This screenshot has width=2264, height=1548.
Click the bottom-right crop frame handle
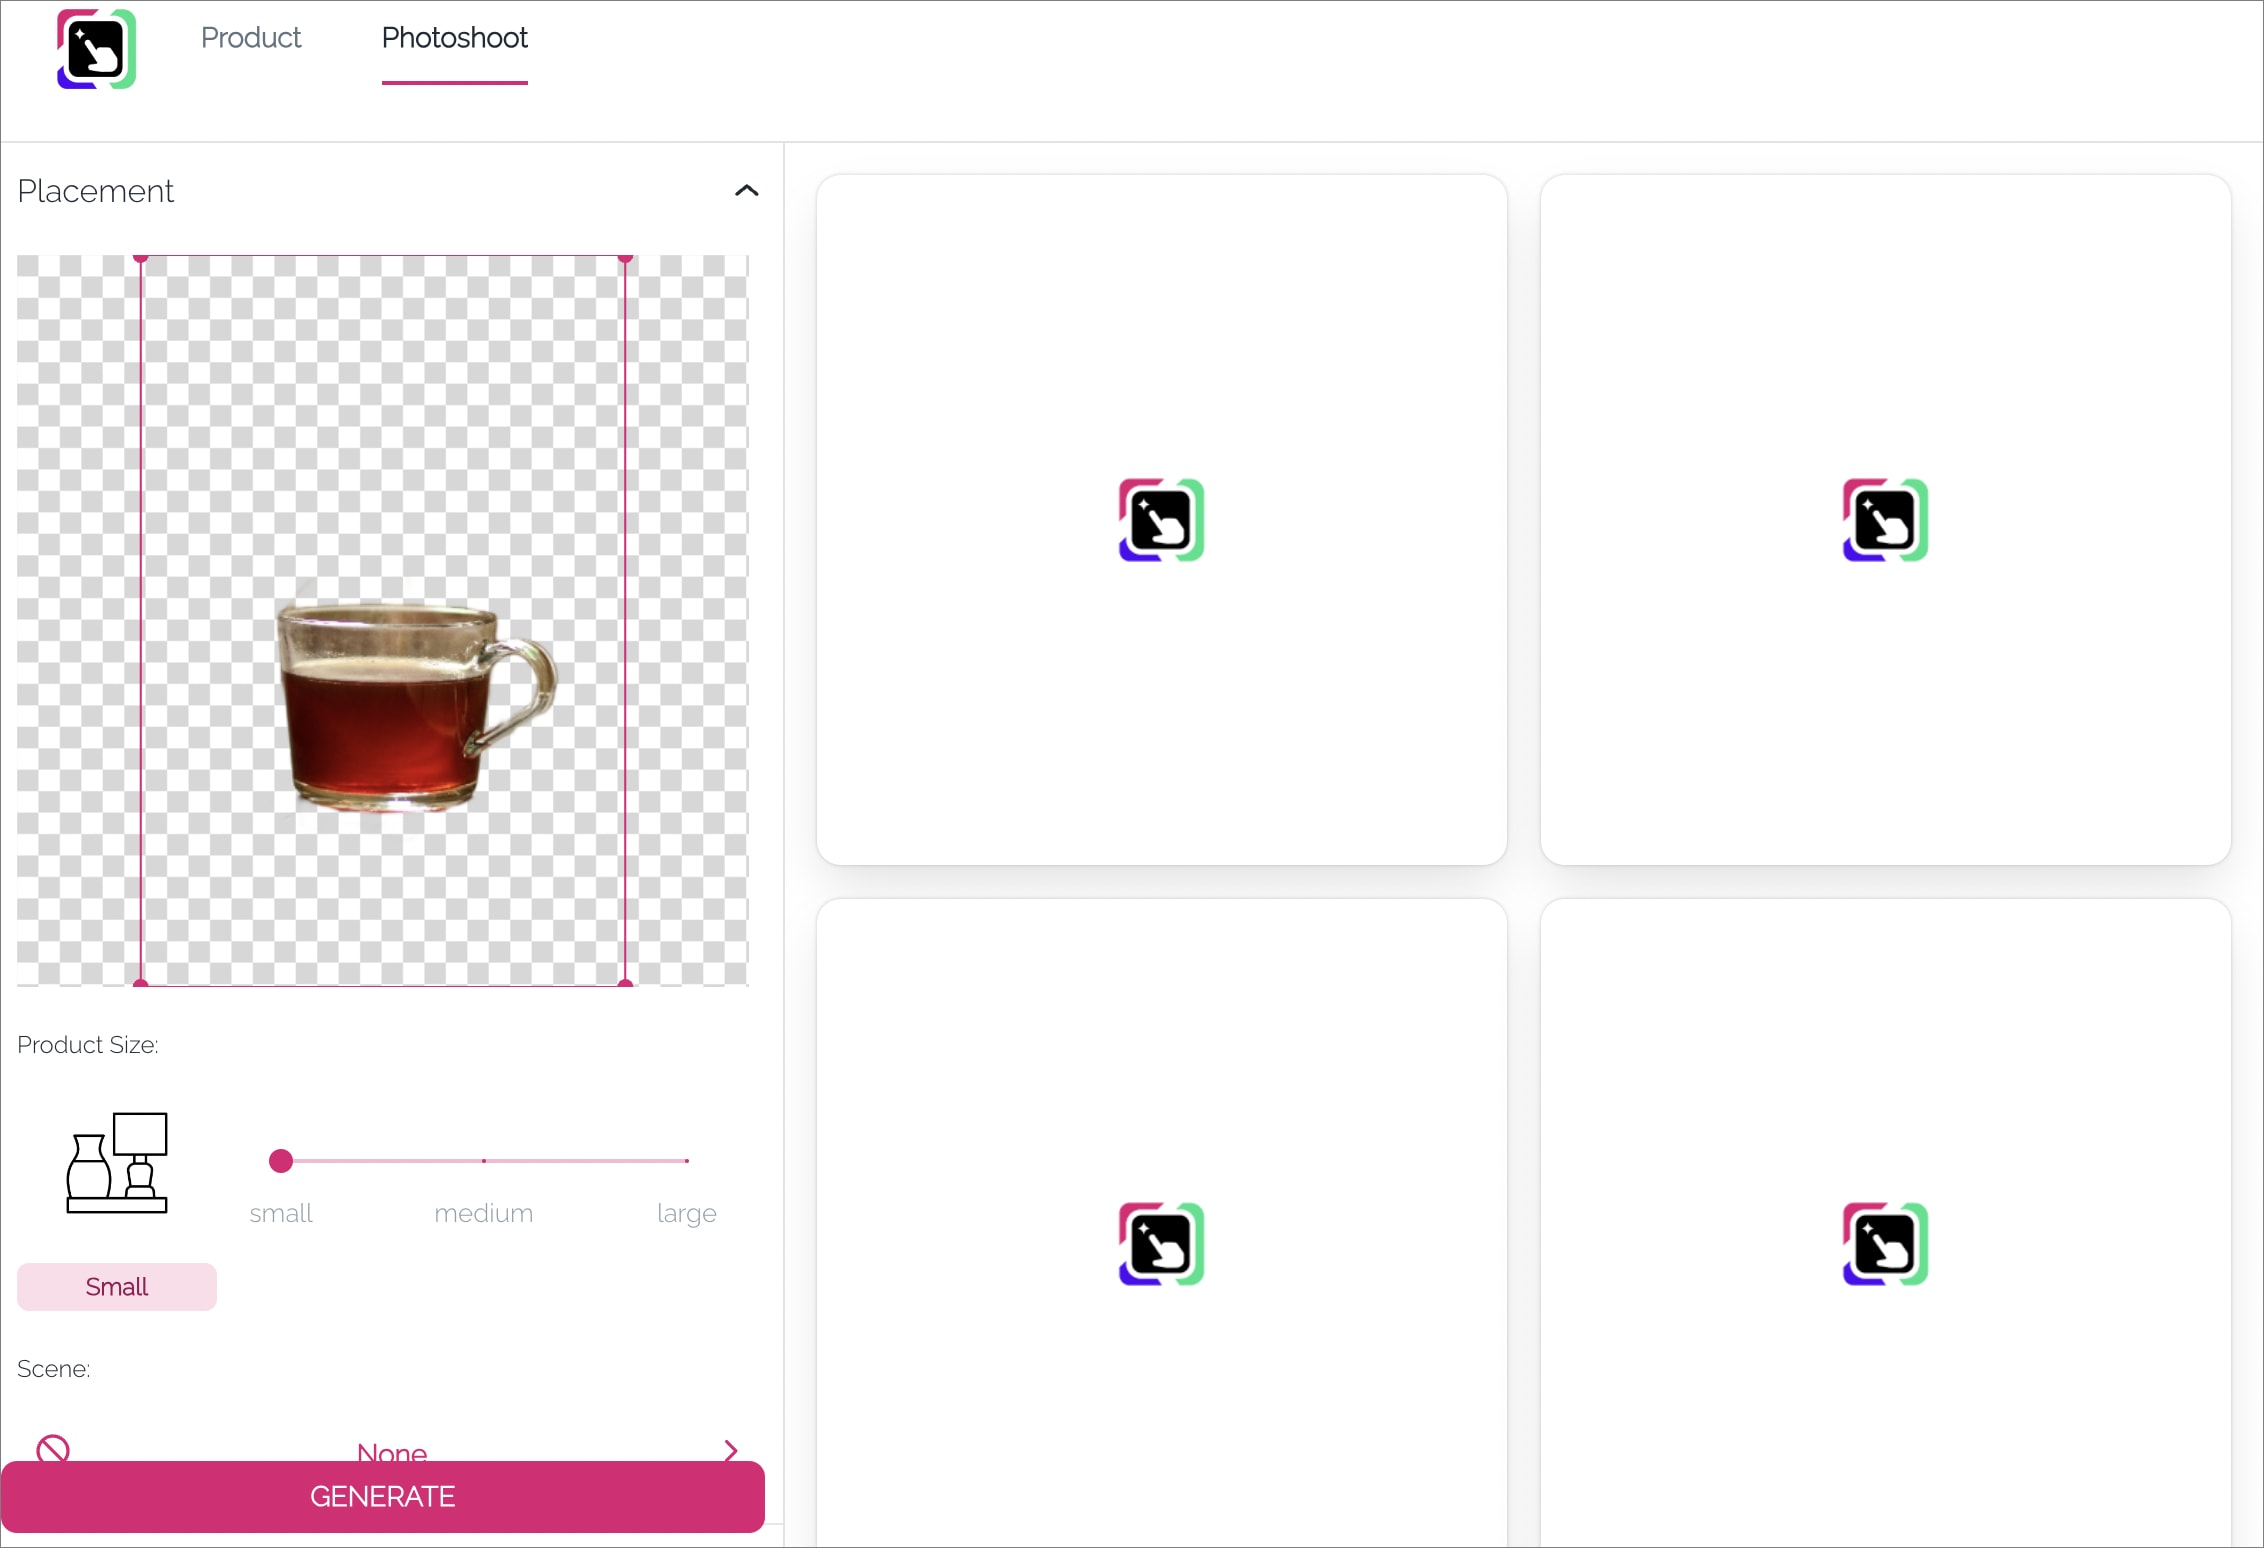coord(625,984)
